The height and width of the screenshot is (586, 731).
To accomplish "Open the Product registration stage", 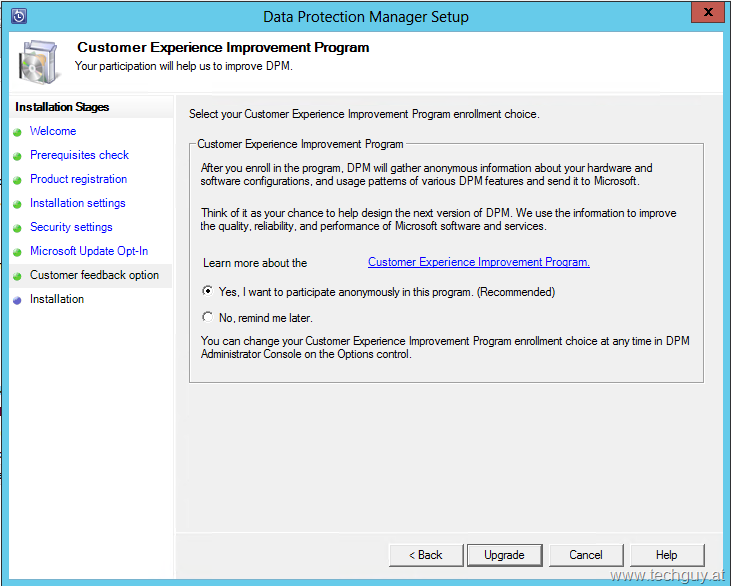I will pos(78,179).
